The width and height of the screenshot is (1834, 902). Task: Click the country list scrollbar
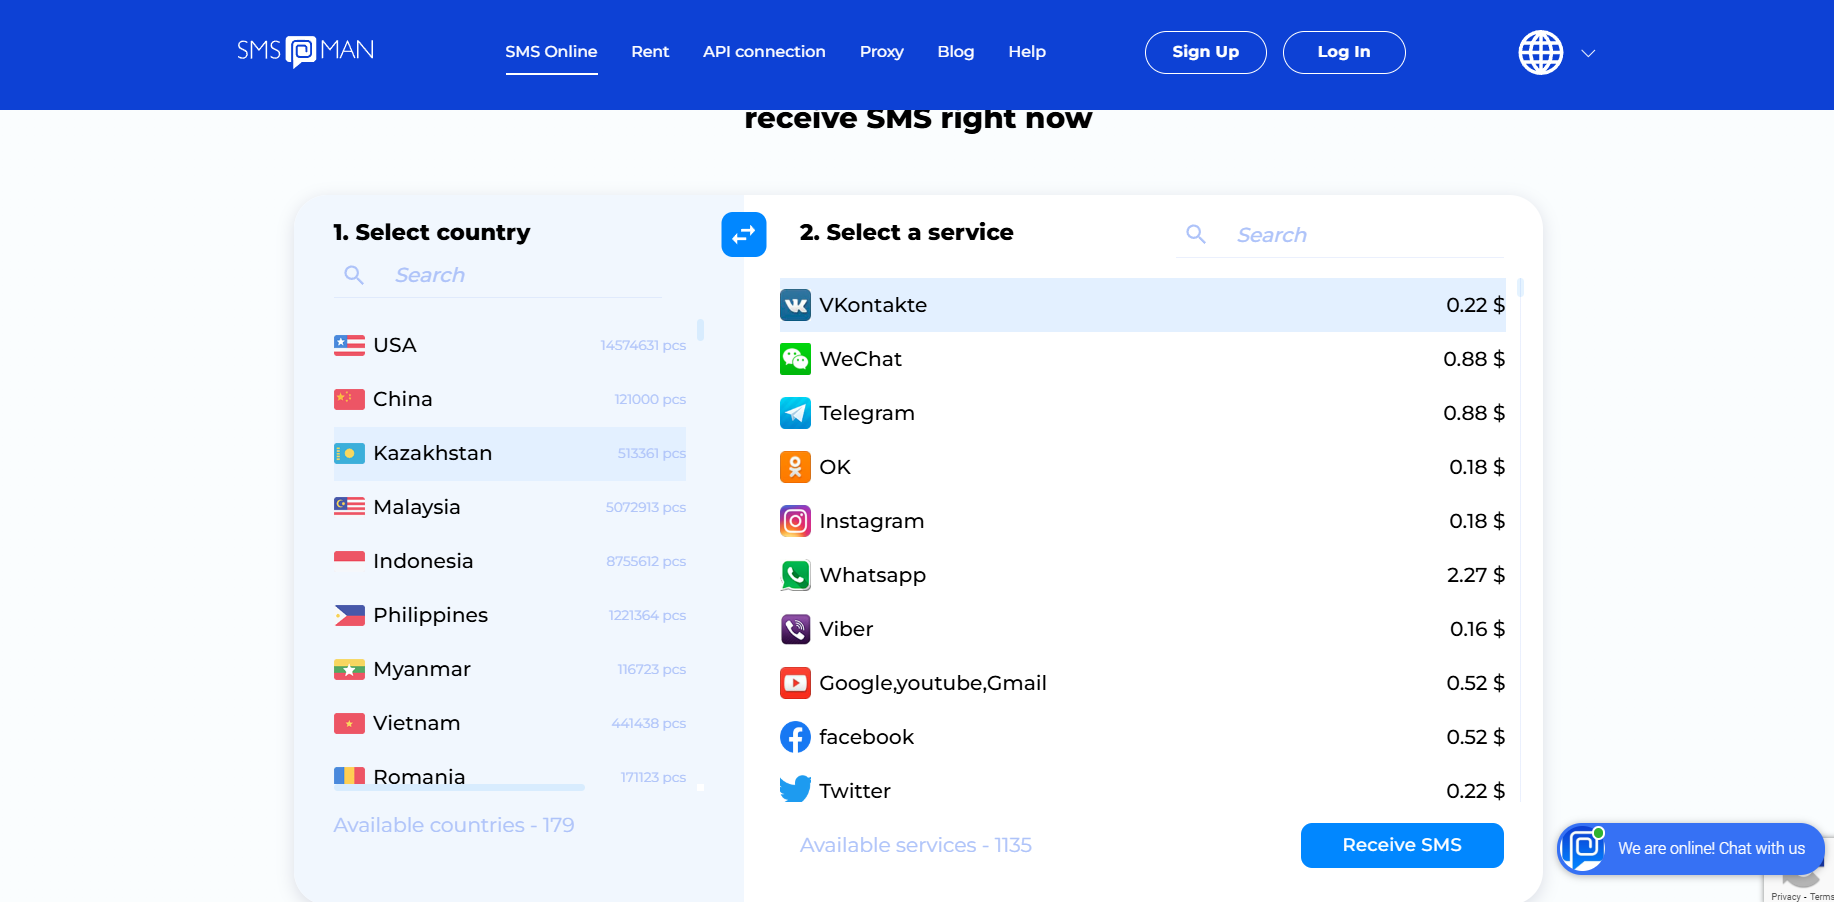point(701,329)
